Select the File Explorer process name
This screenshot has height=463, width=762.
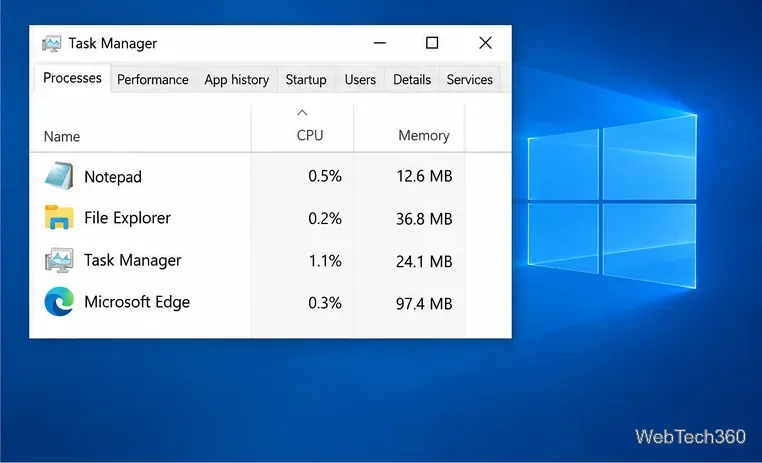click(x=127, y=218)
